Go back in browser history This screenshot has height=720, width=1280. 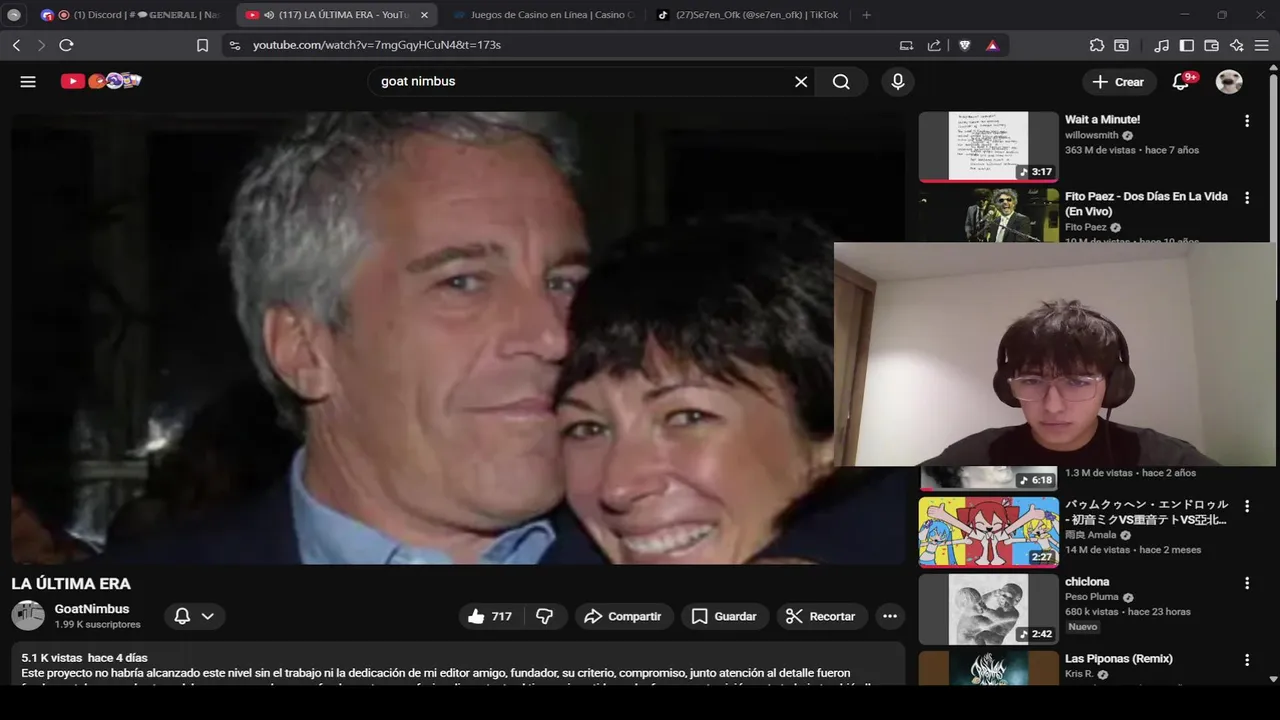16,45
